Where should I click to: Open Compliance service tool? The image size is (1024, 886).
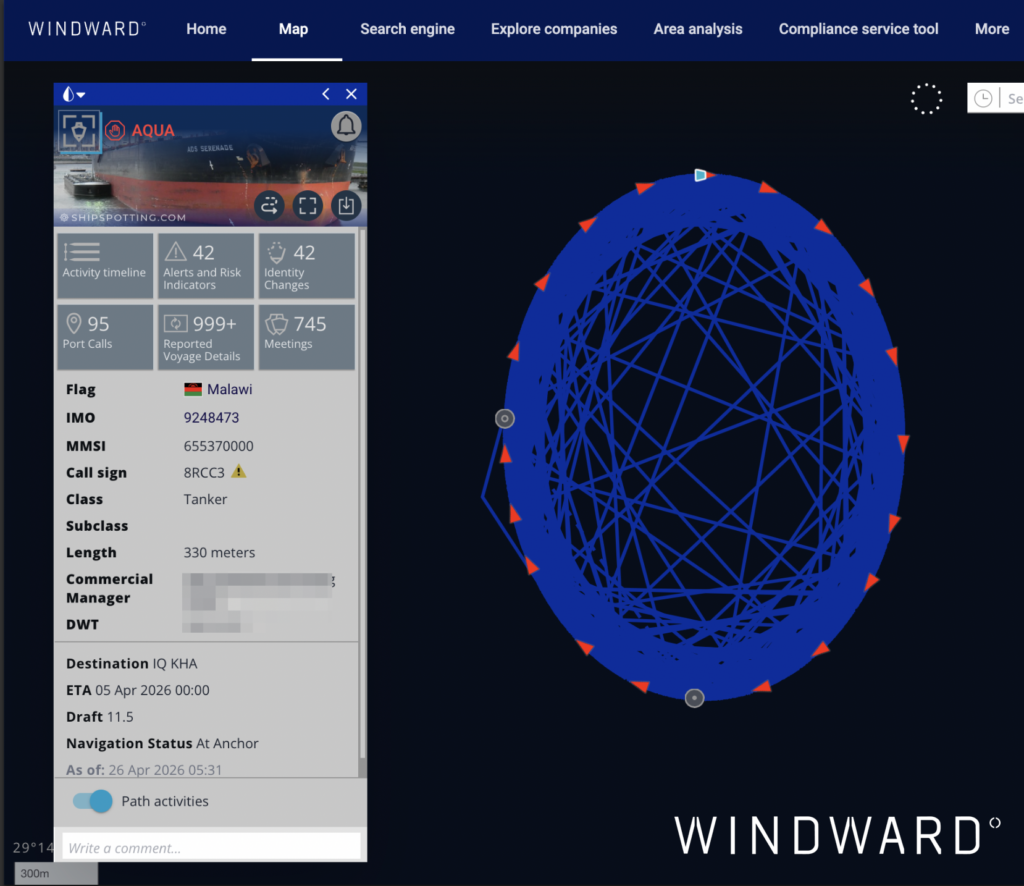(858, 29)
